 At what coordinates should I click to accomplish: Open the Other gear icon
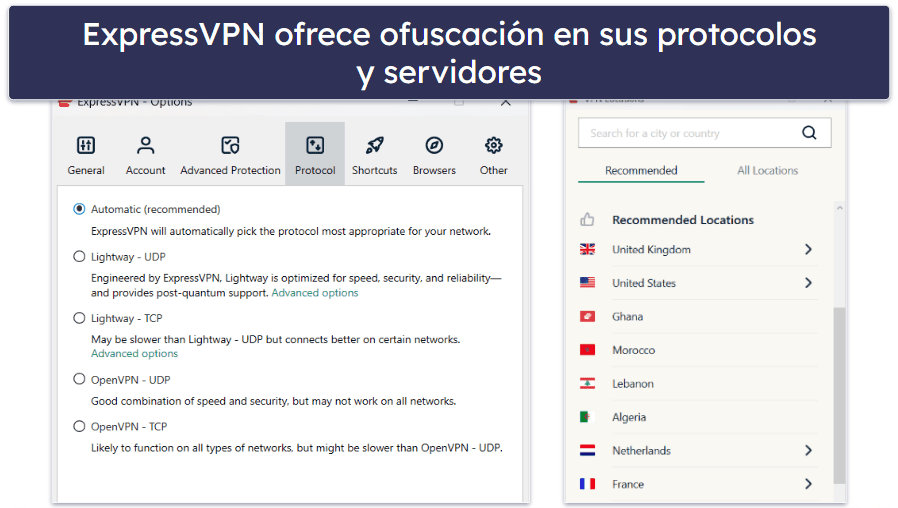click(494, 145)
